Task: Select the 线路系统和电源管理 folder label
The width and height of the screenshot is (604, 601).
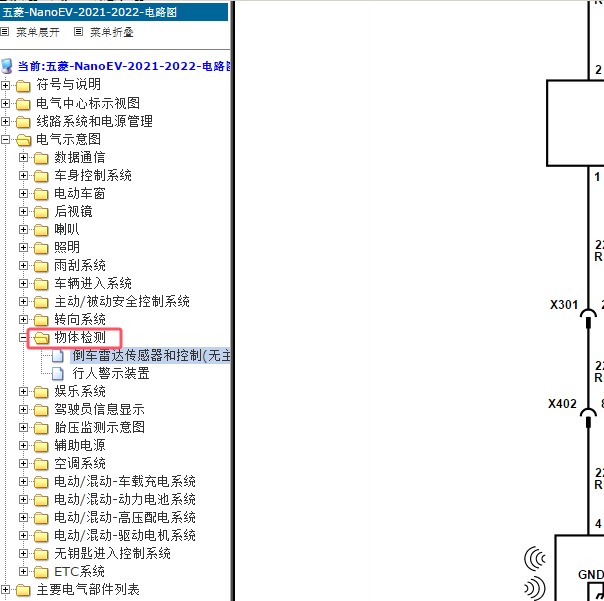Action: [94, 121]
